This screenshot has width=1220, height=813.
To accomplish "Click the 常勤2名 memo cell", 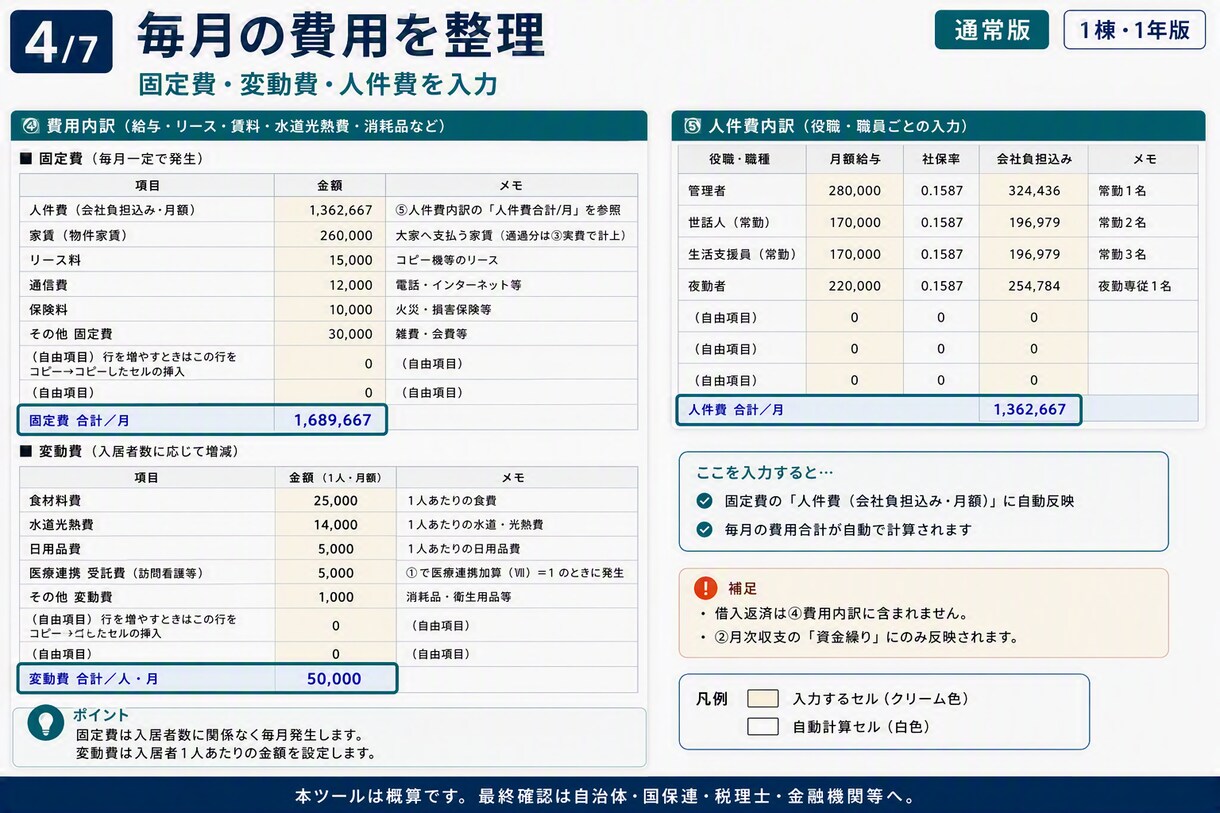I will click(x=1143, y=222).
